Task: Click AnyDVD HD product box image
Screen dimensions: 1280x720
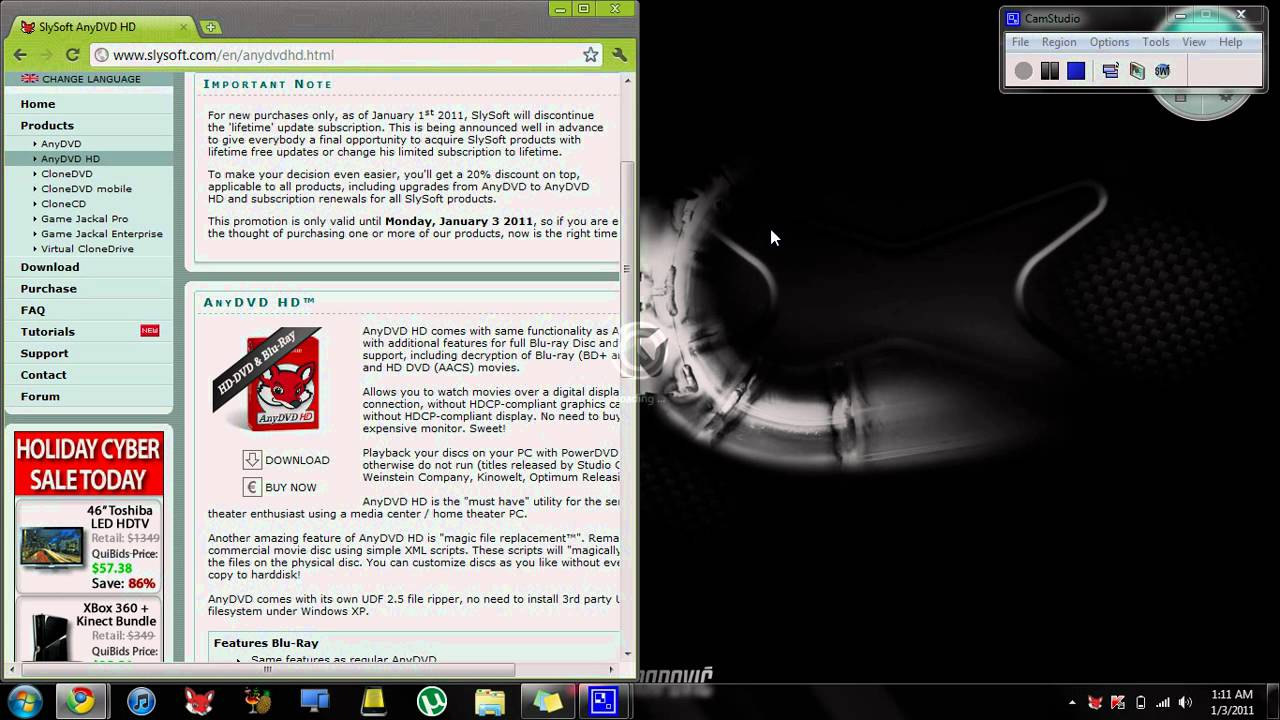Action: (268, 380)
